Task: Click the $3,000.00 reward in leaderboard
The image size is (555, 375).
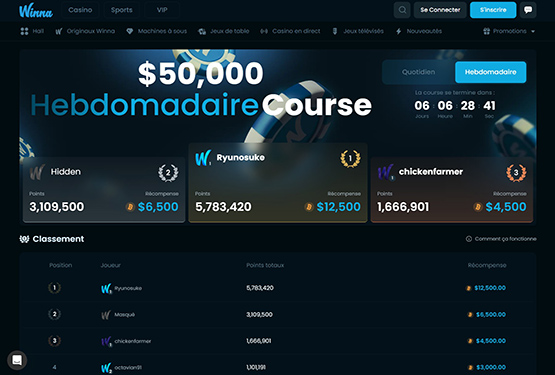Action: click(x=491, y=367)
